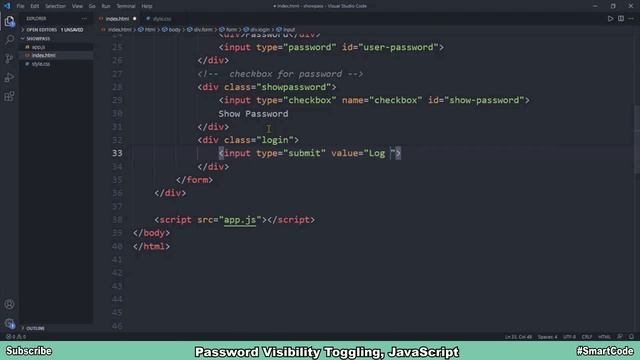
Task: Click the closing body tag
Action: coord(151,233)
